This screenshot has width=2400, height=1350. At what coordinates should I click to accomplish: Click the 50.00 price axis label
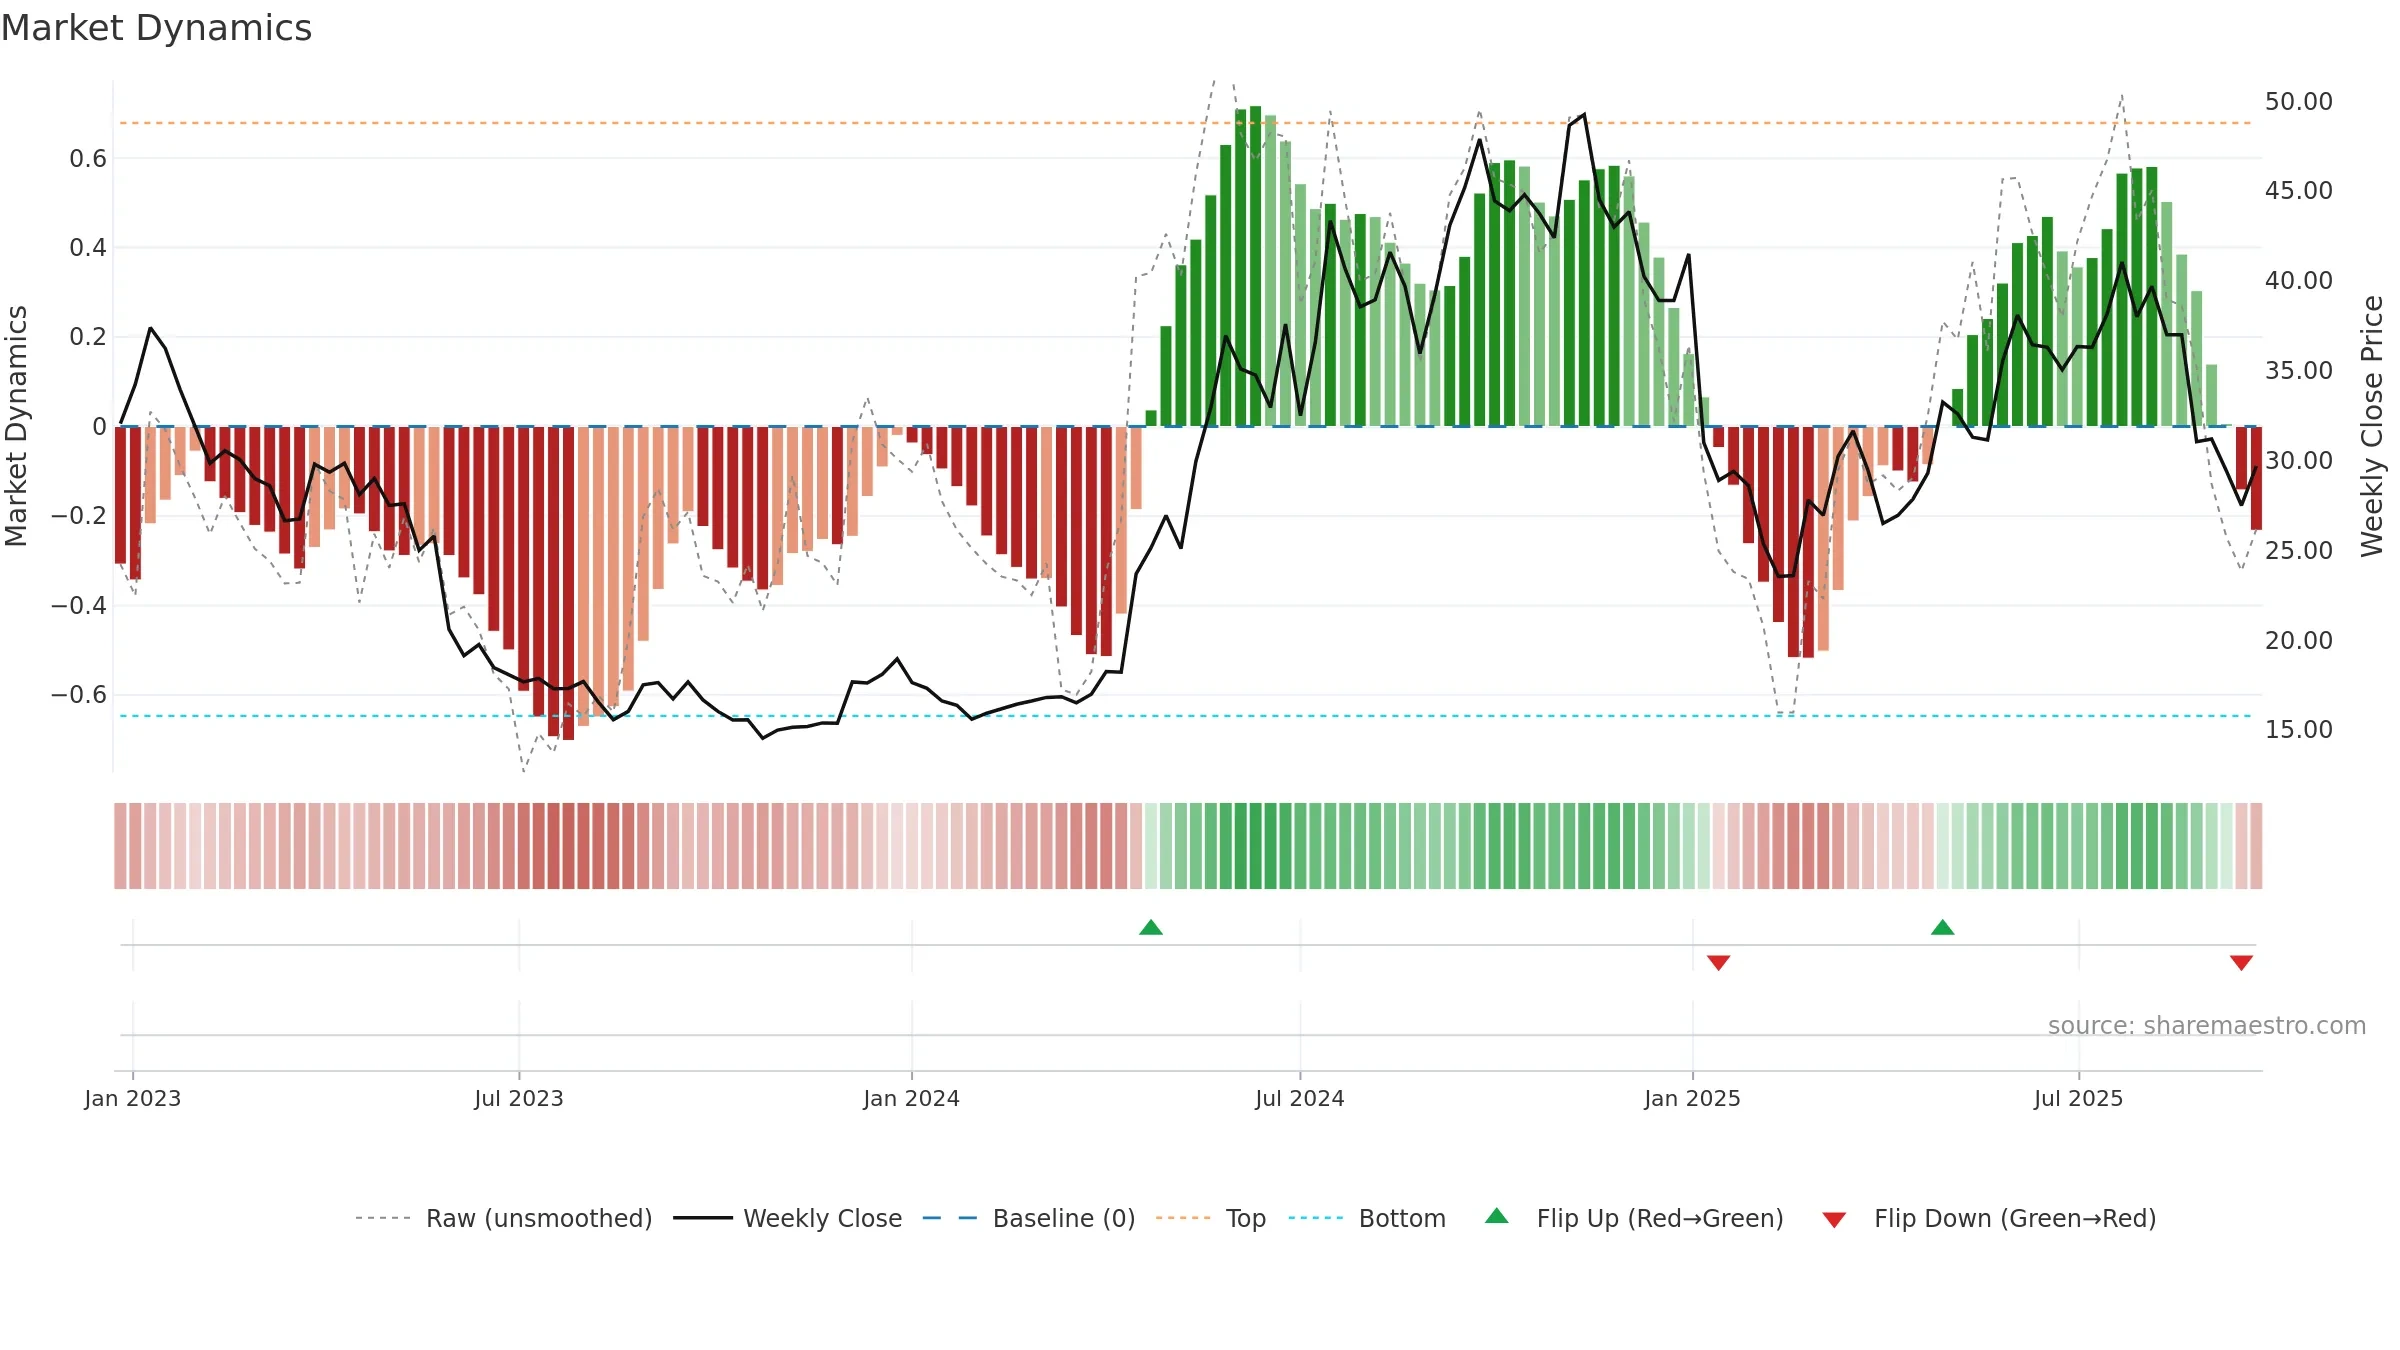click(2299, 102)
